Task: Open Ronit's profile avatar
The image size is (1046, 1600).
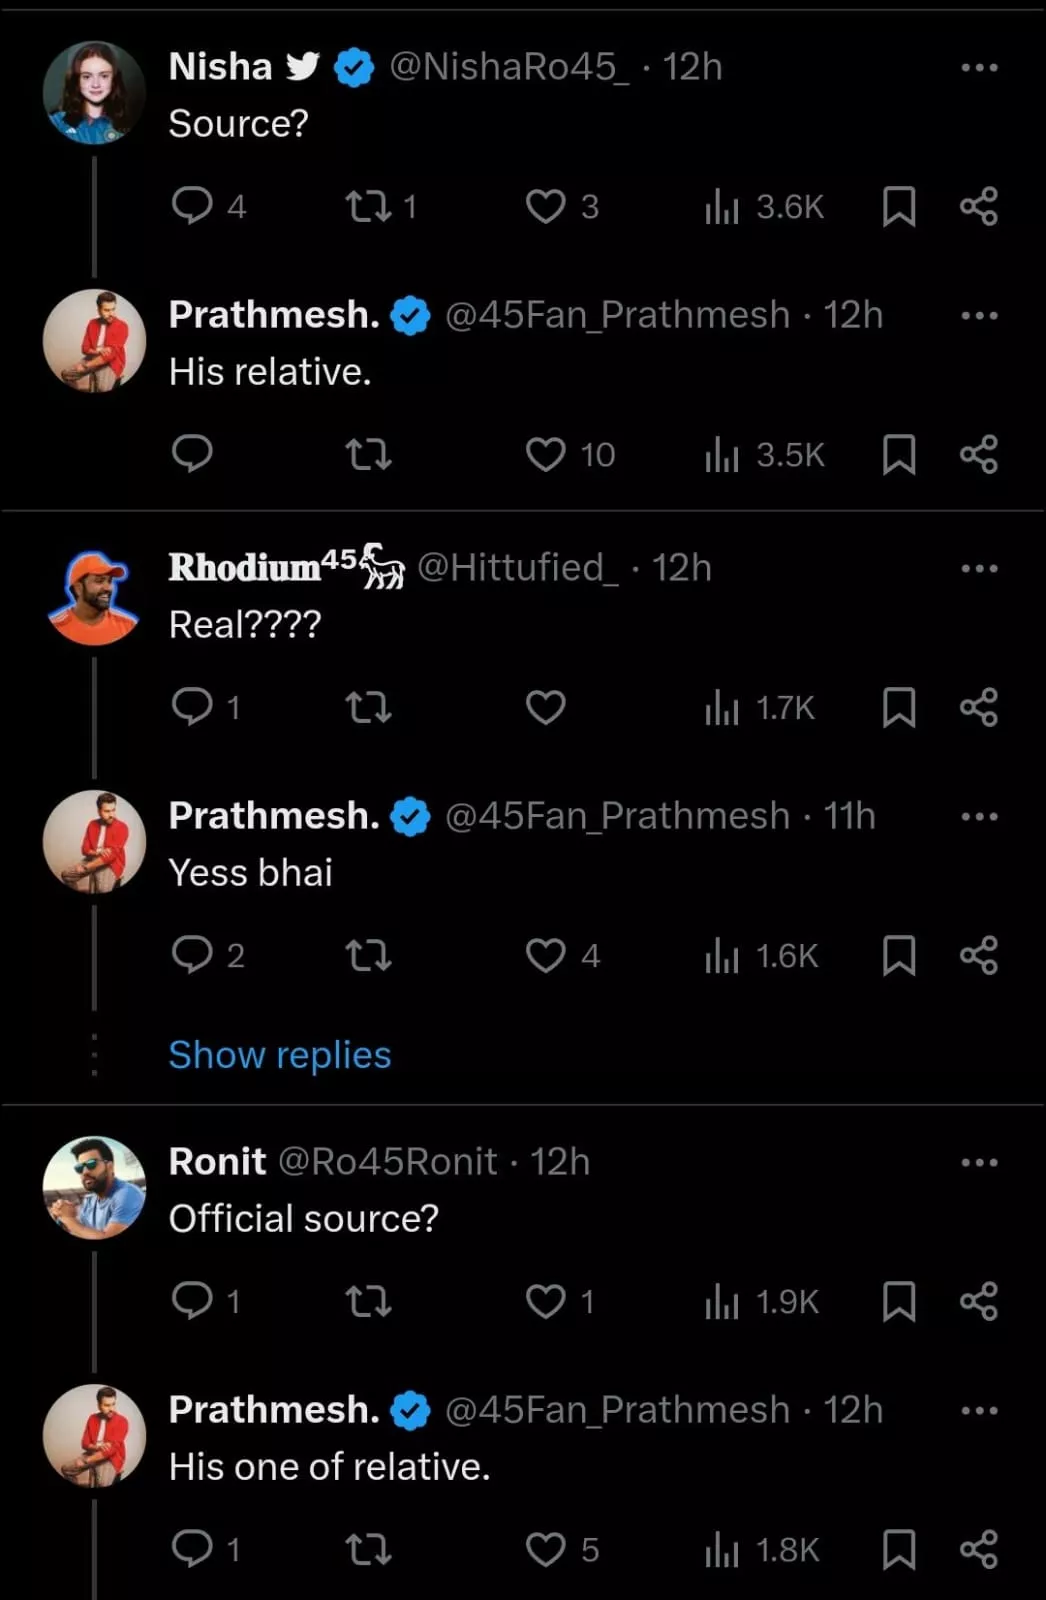Action: [94, 1187]
